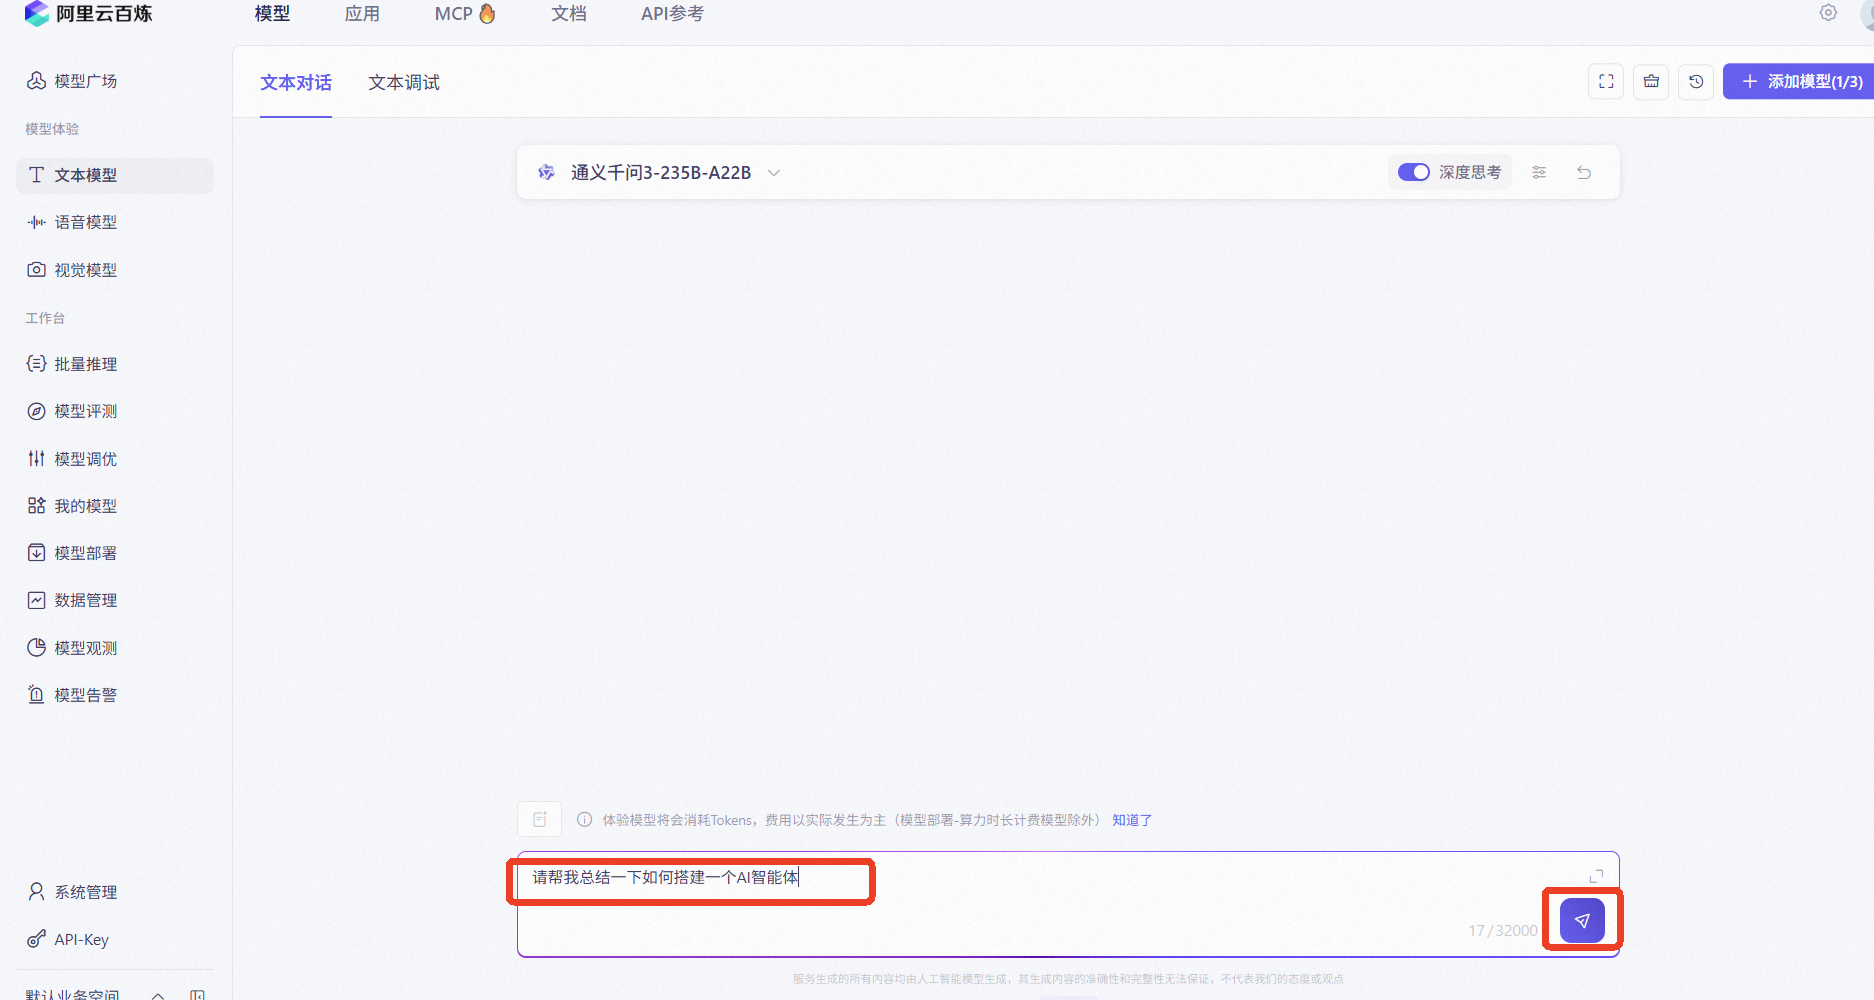Open model parameter settings sliders icon

click(x=1539, y=172)
